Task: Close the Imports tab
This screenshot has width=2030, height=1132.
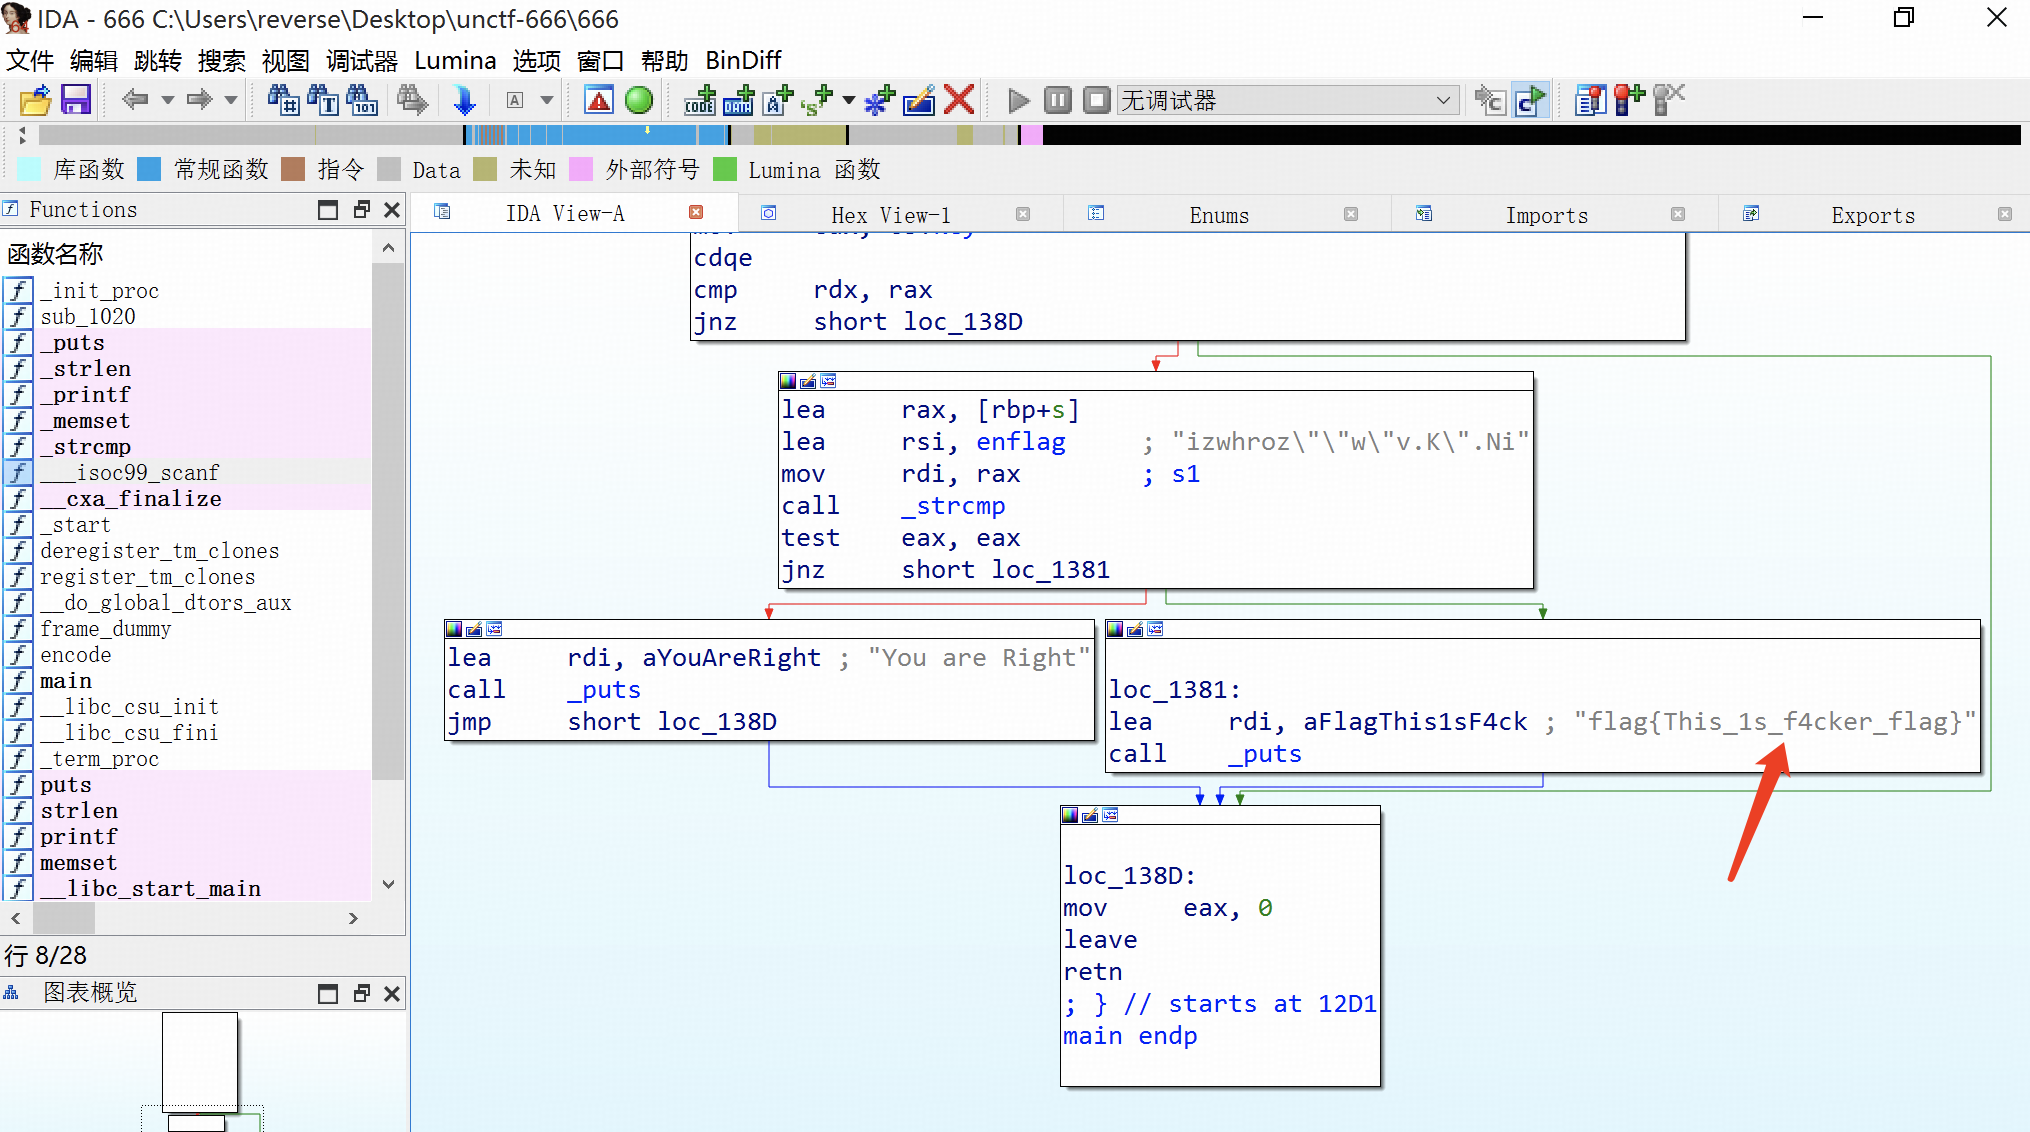Action: (1678, 214)
